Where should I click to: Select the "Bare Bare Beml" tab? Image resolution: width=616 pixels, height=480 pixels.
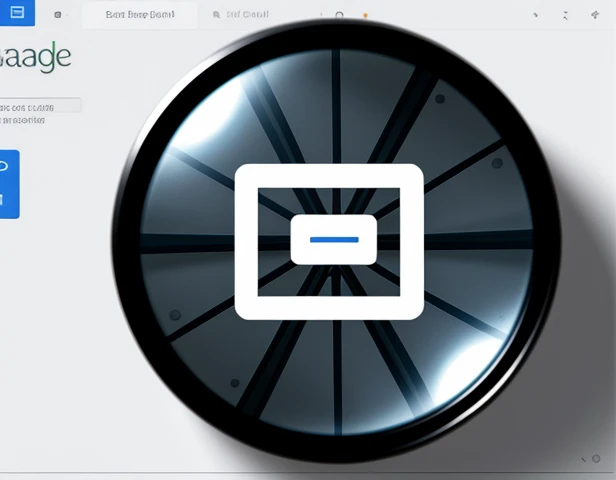tap(139, 15)
